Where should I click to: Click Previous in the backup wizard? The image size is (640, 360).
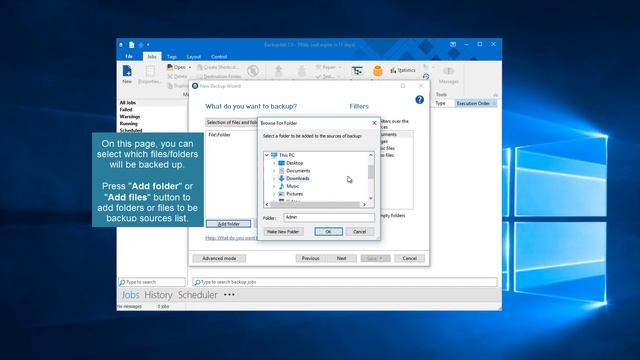click(310, 258)
